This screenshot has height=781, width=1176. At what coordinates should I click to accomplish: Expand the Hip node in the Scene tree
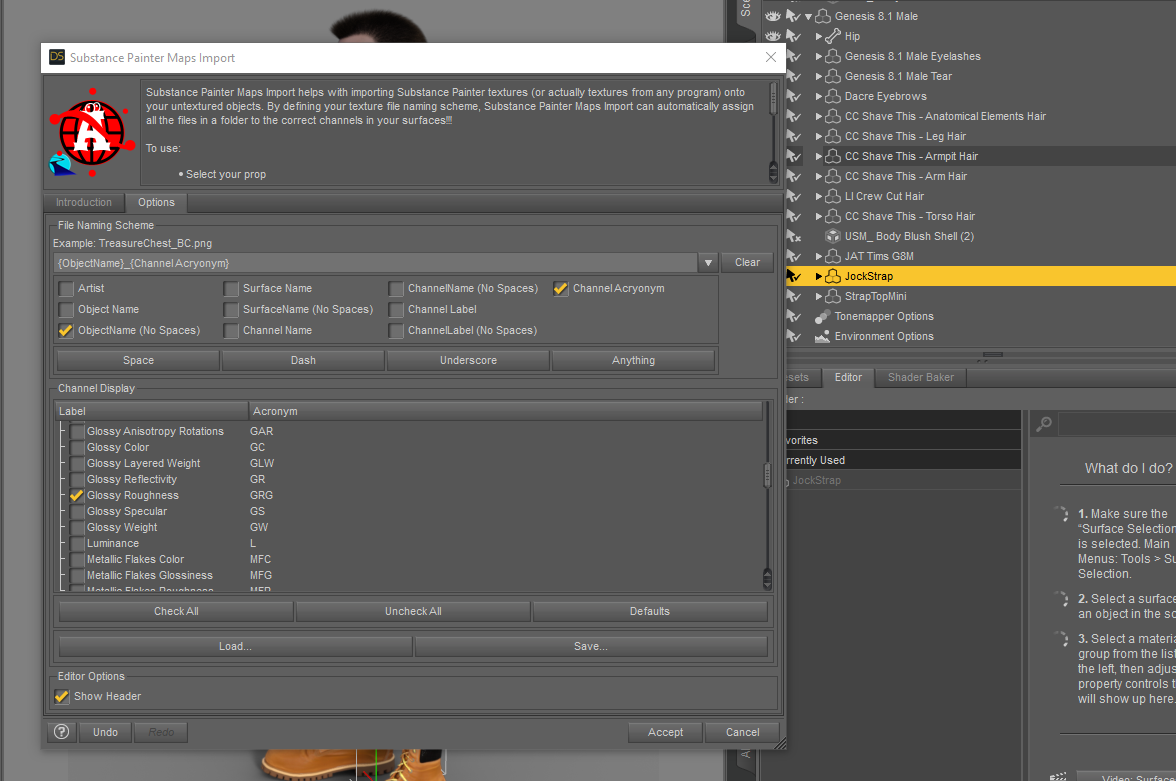[x=819, y=36]
